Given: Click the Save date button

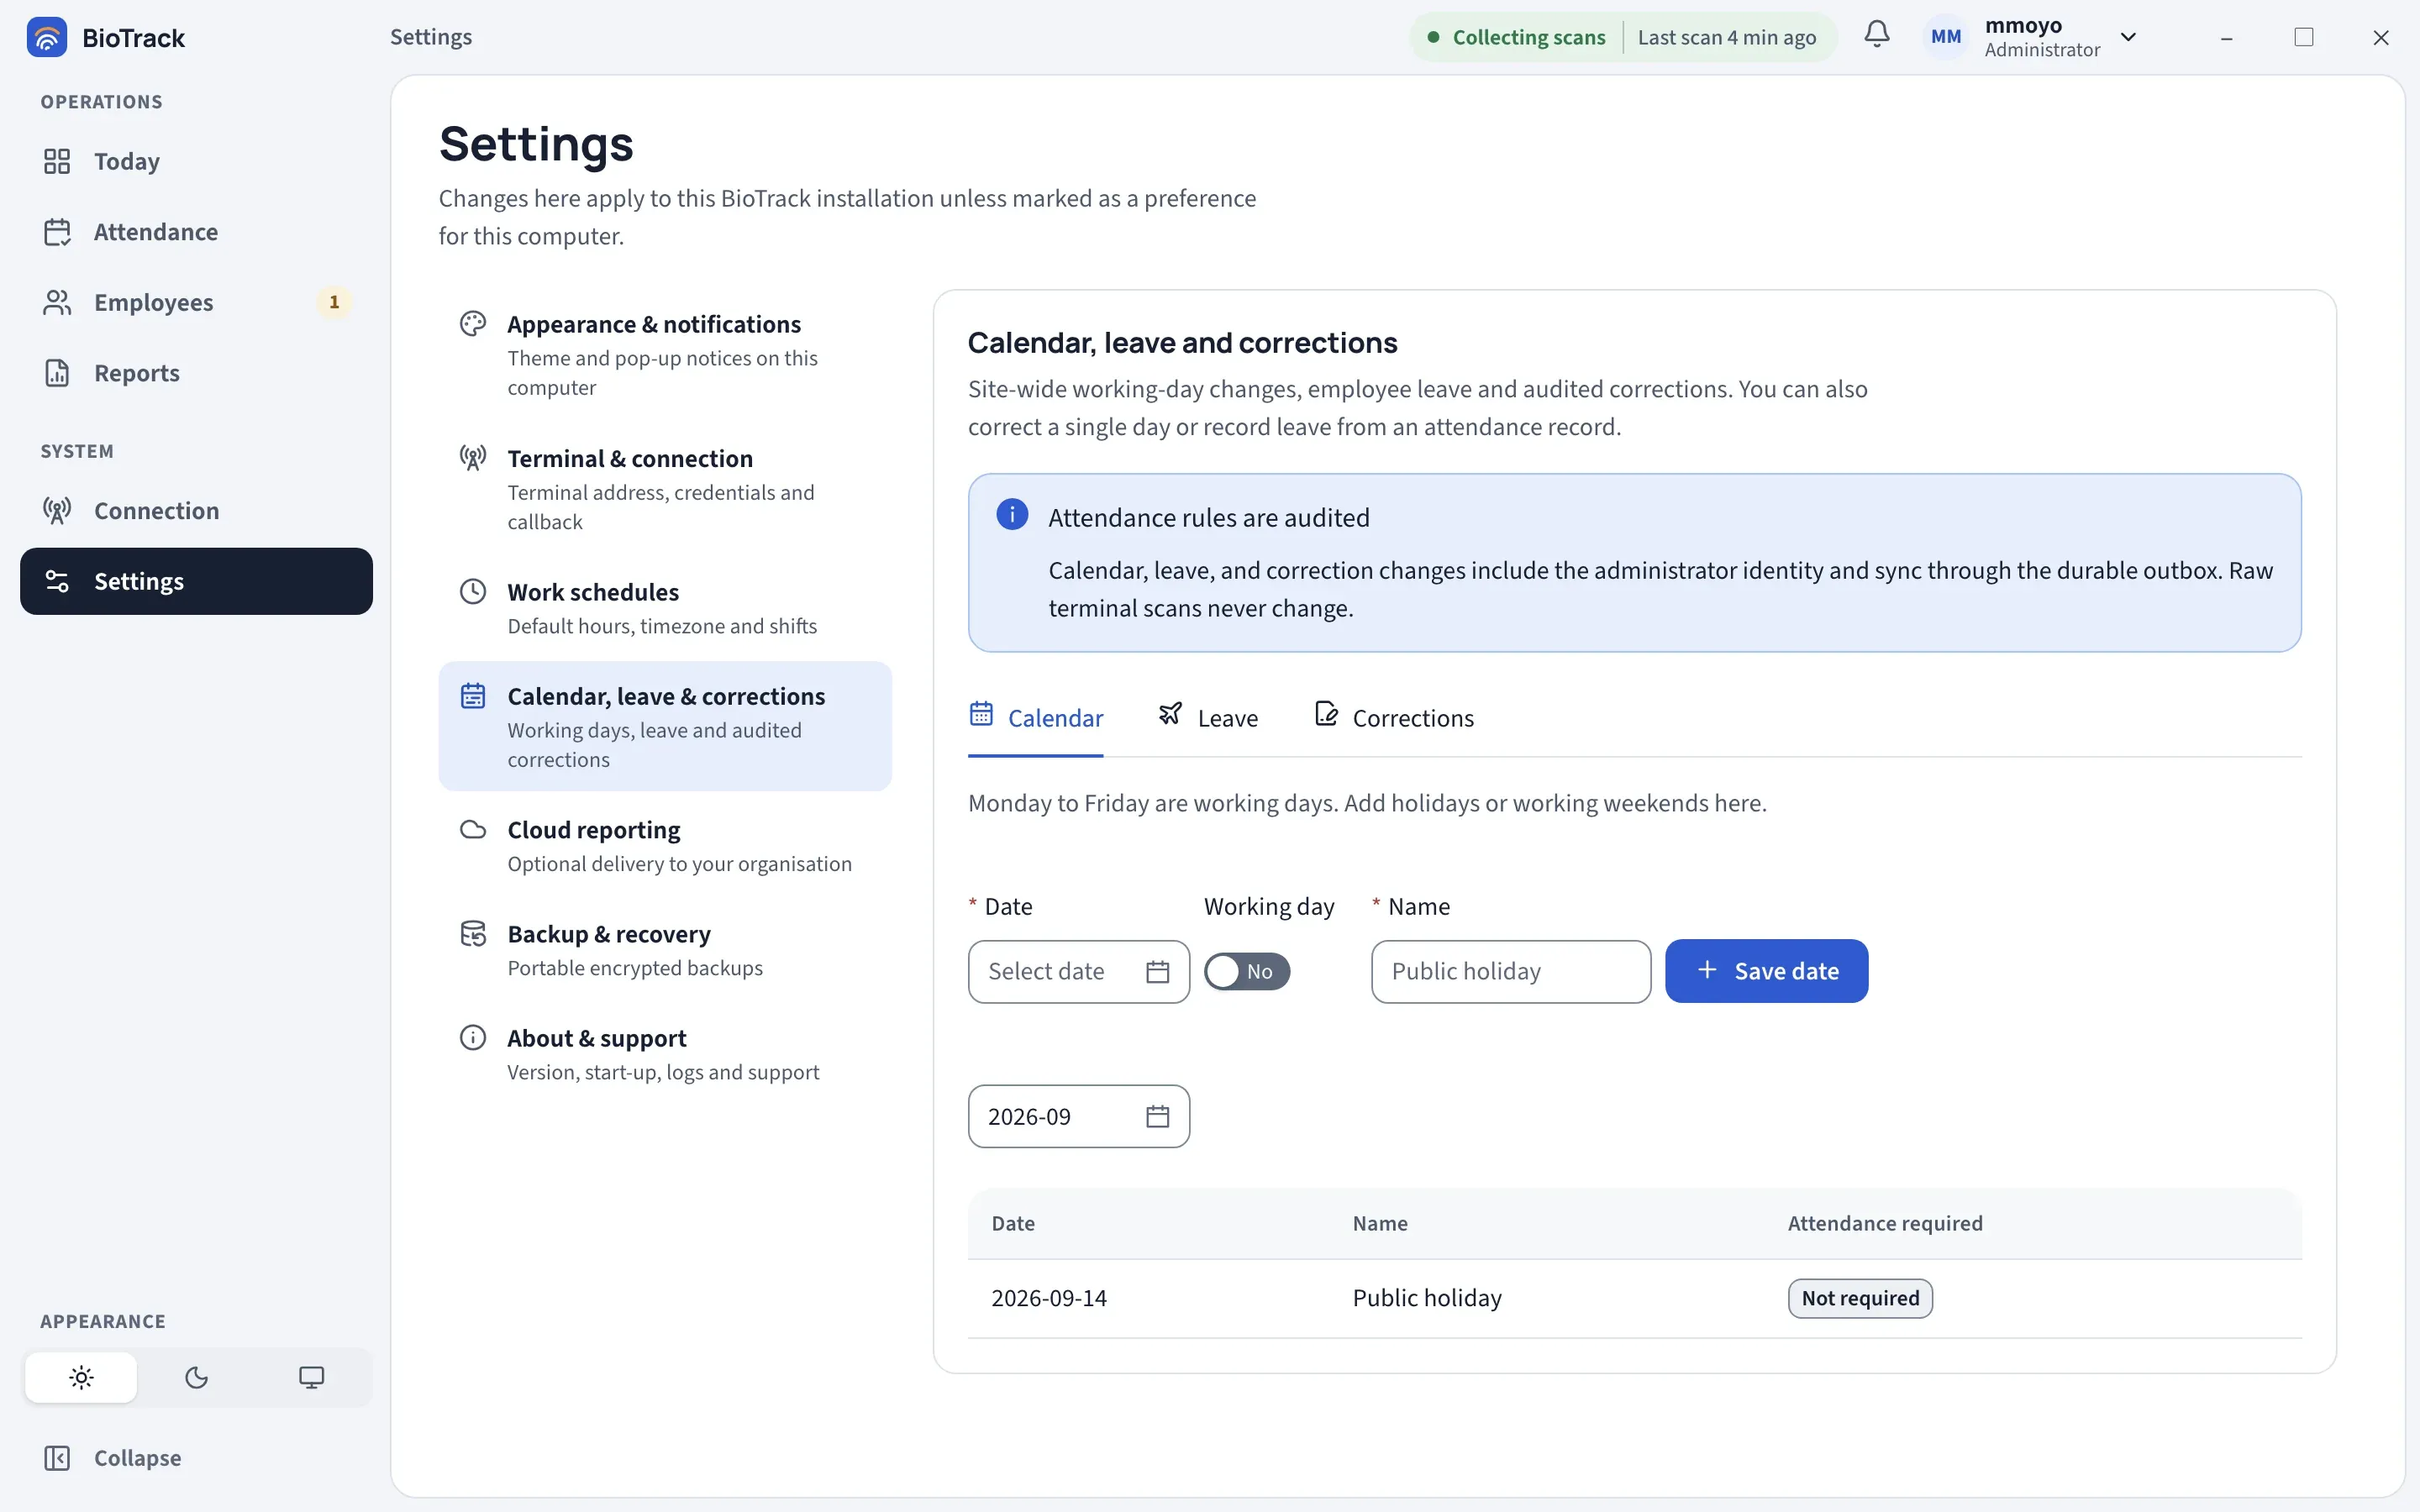Looking at the screenshot, I should pyautogui.click(x=1766, y=971).
